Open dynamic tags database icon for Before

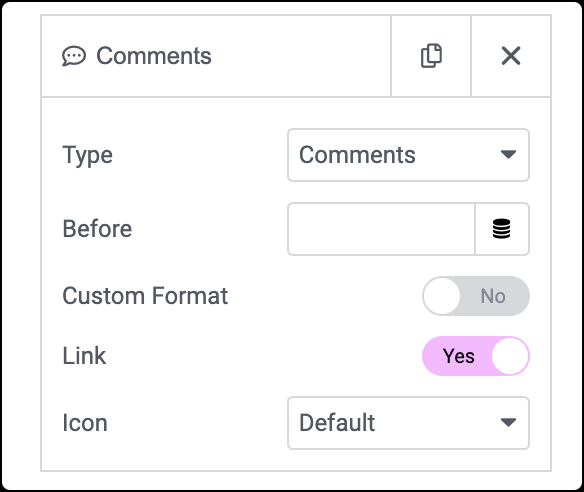point(502,229)
